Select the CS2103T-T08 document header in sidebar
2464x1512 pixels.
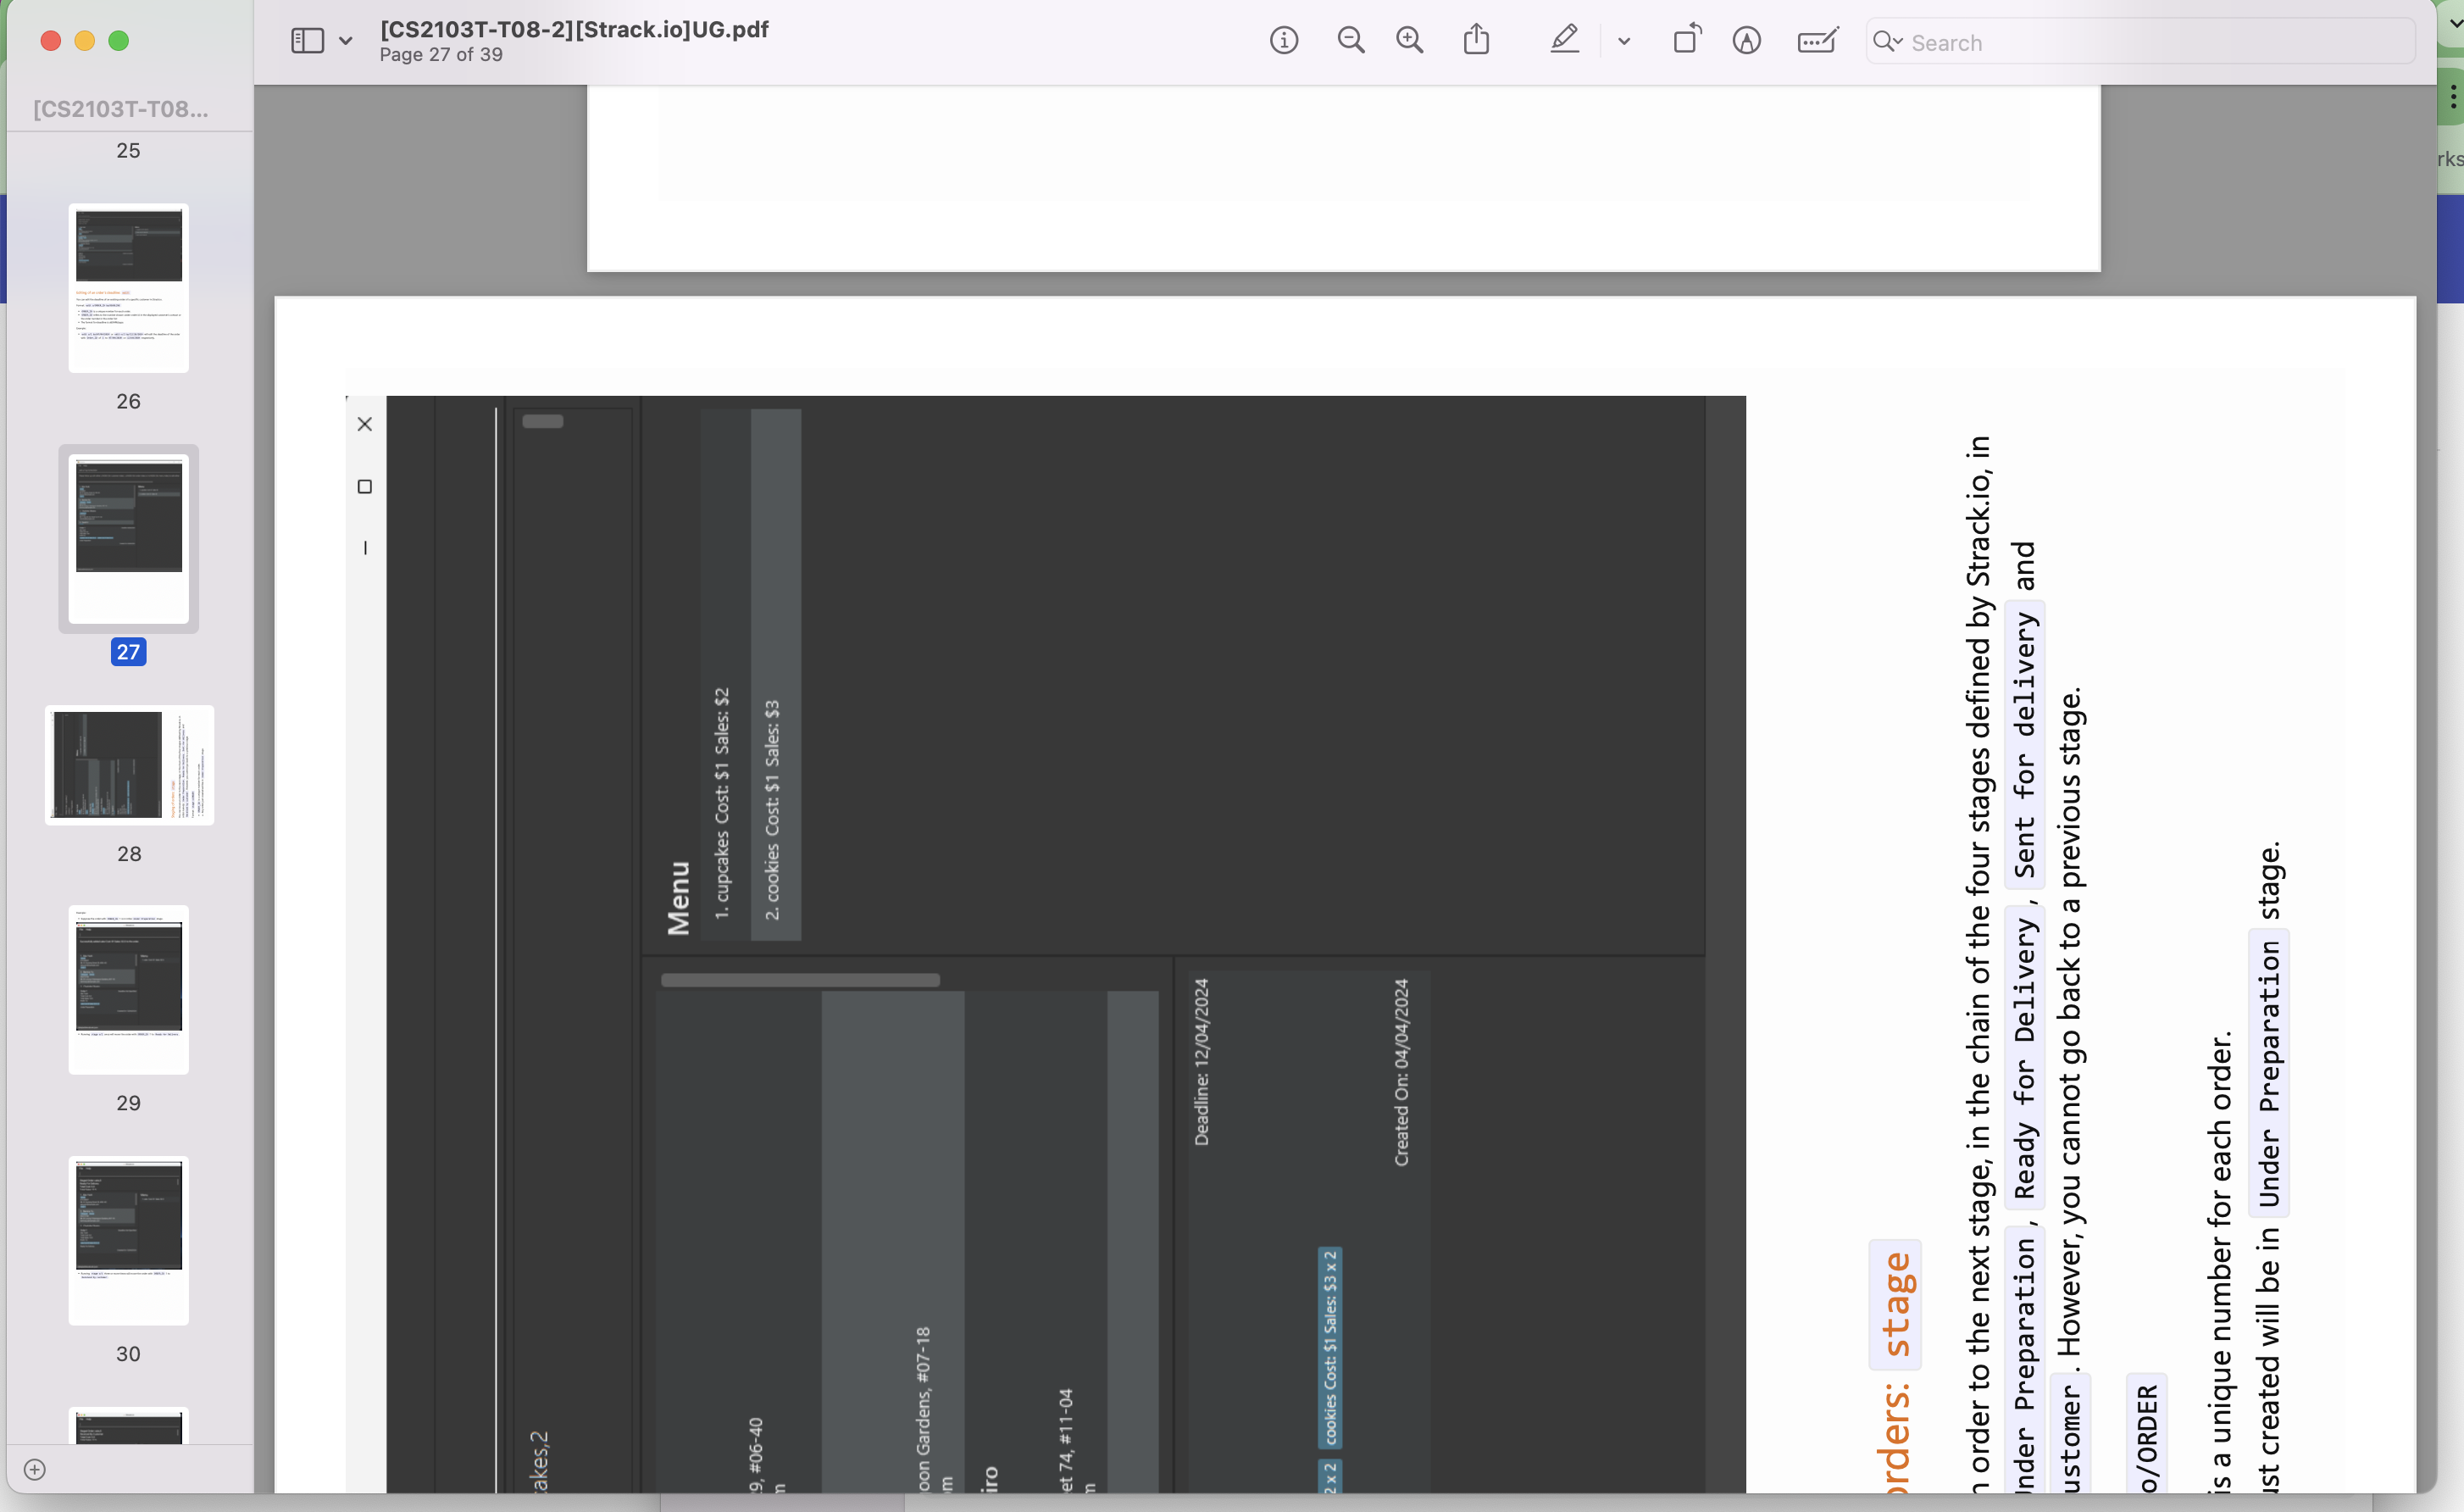click(x=121, y=109)
